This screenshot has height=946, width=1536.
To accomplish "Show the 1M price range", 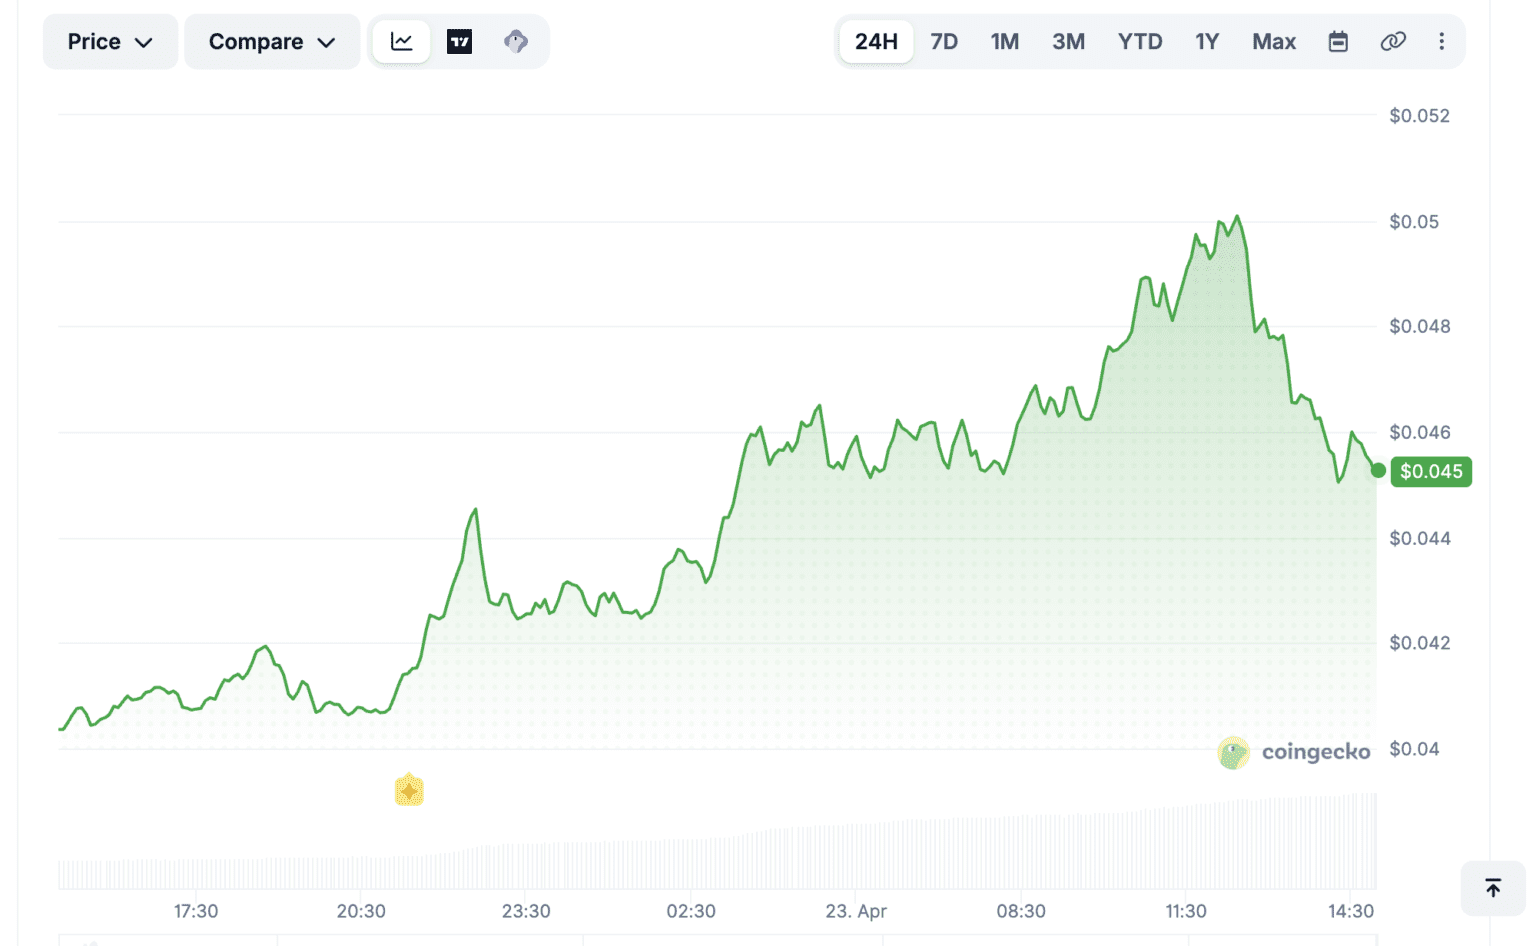I will pyautogui.click(x=1004, y=42).
